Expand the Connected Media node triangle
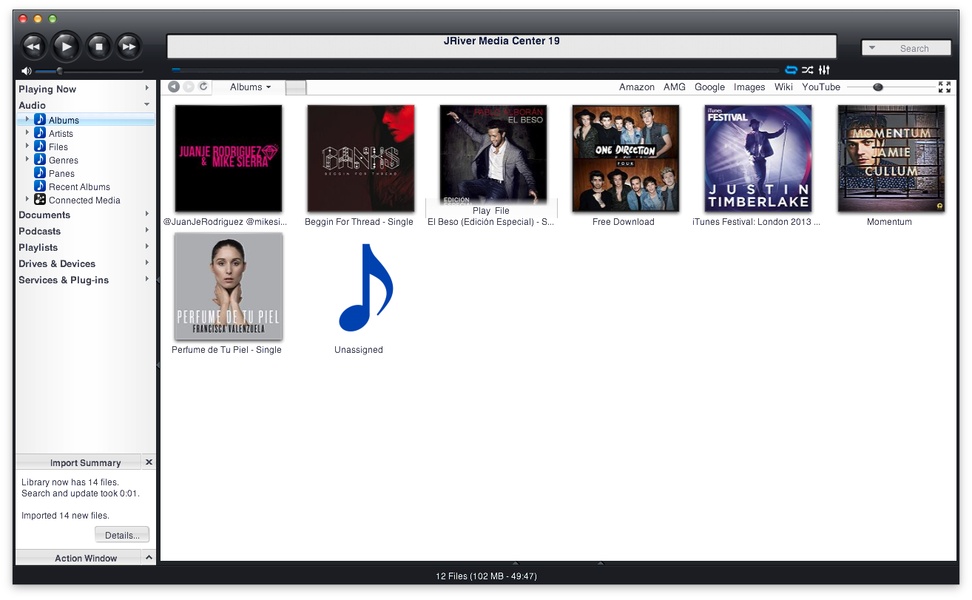 pos(27,199)
